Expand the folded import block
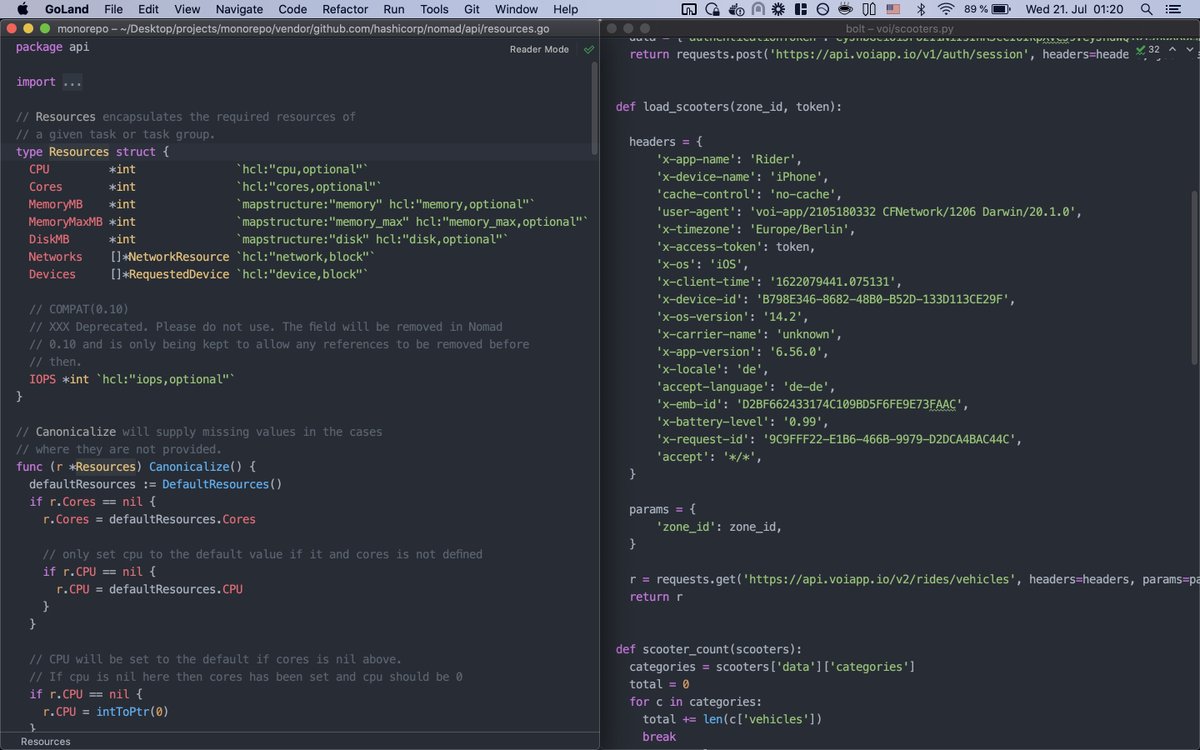Viewport: 1200px width, 750px height. pos(72,81)
